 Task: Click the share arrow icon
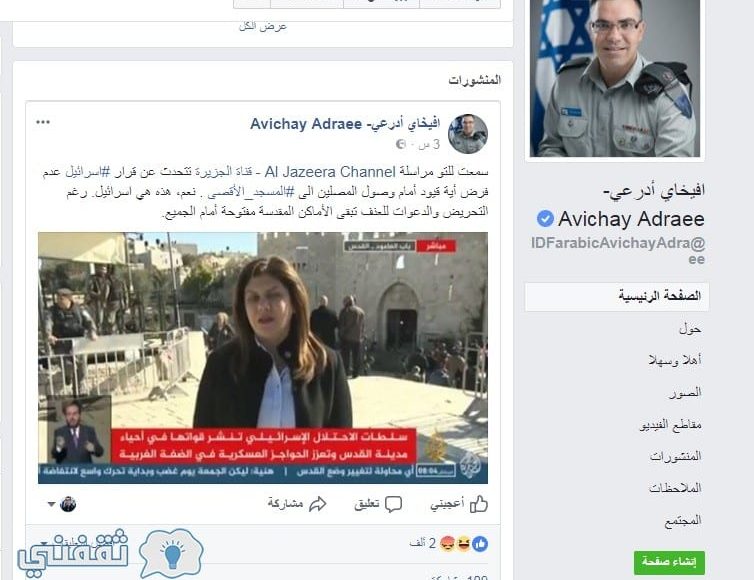(318, 504)
